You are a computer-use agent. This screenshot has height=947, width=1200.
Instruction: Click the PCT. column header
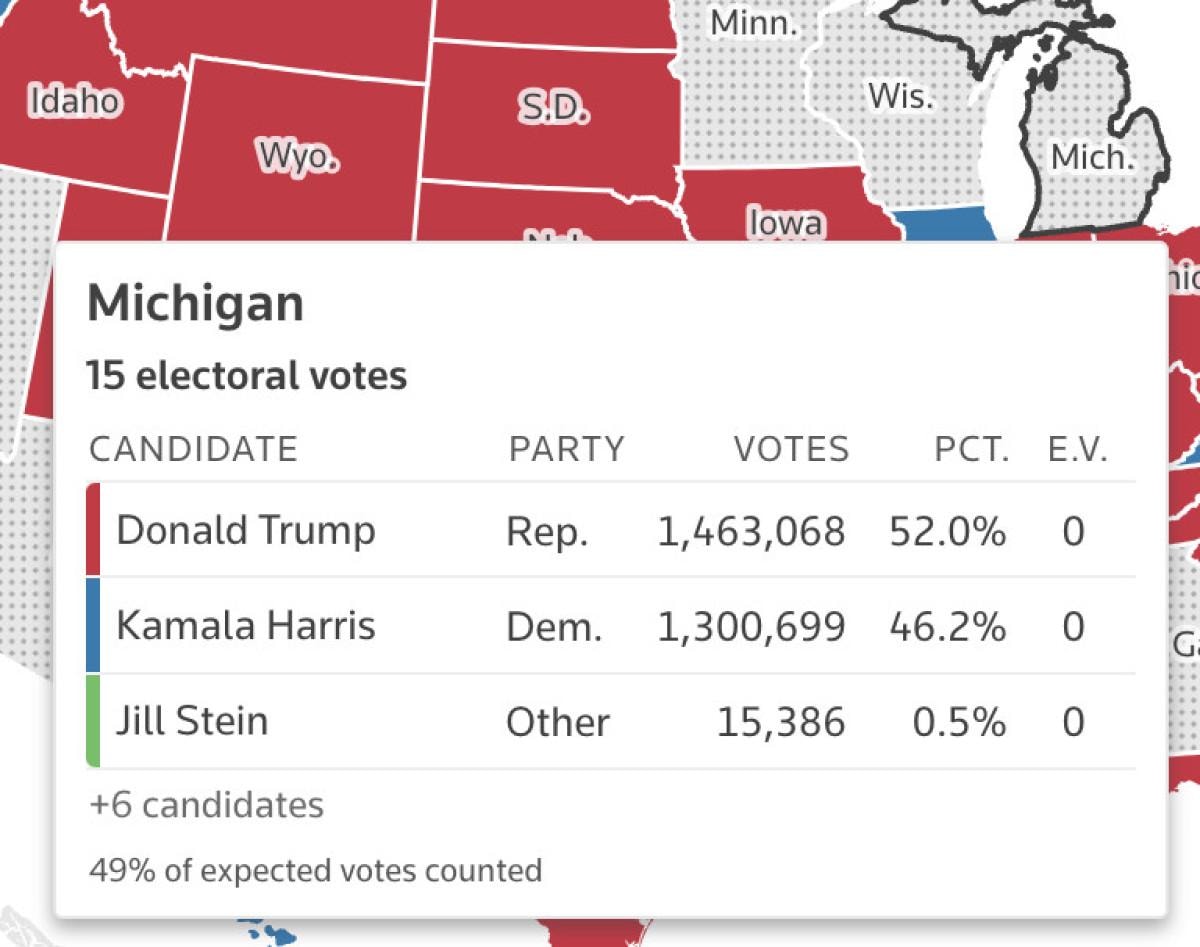pos(971,449)
